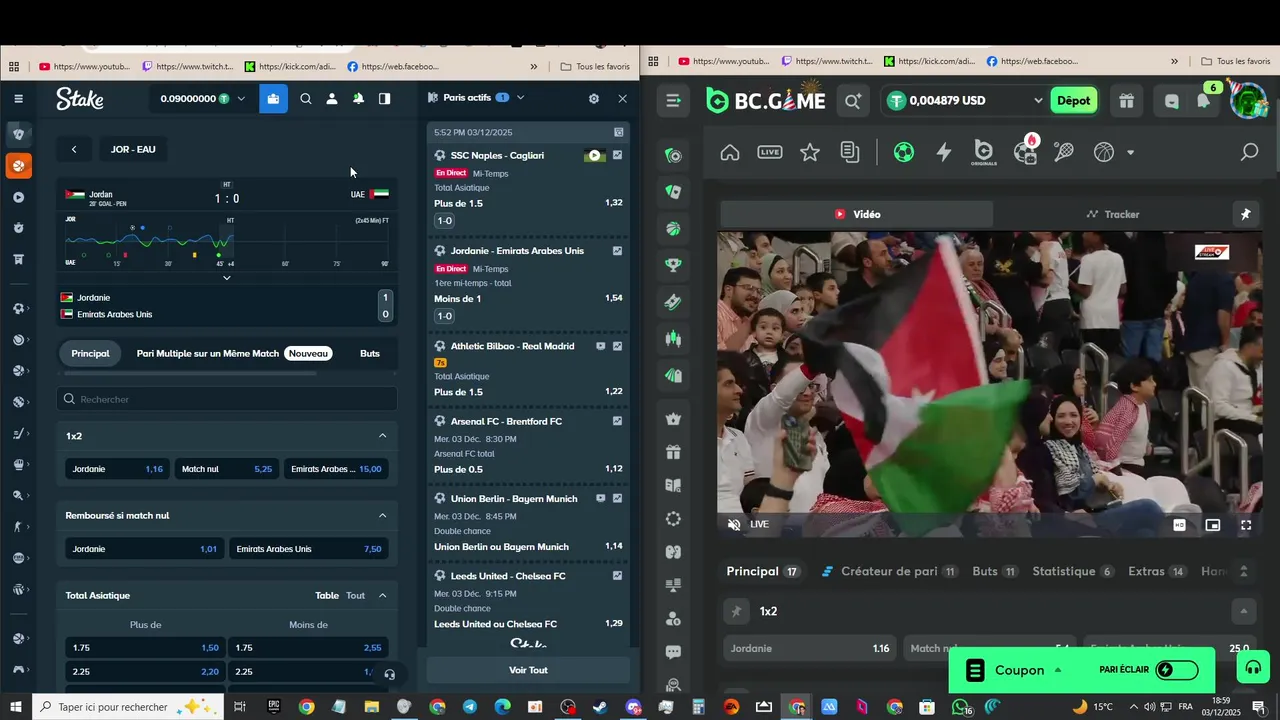The height and width of the screenshot is (720, 1280).
Task: Open BC.Game live support headset button
Action: click(1253, 668)
